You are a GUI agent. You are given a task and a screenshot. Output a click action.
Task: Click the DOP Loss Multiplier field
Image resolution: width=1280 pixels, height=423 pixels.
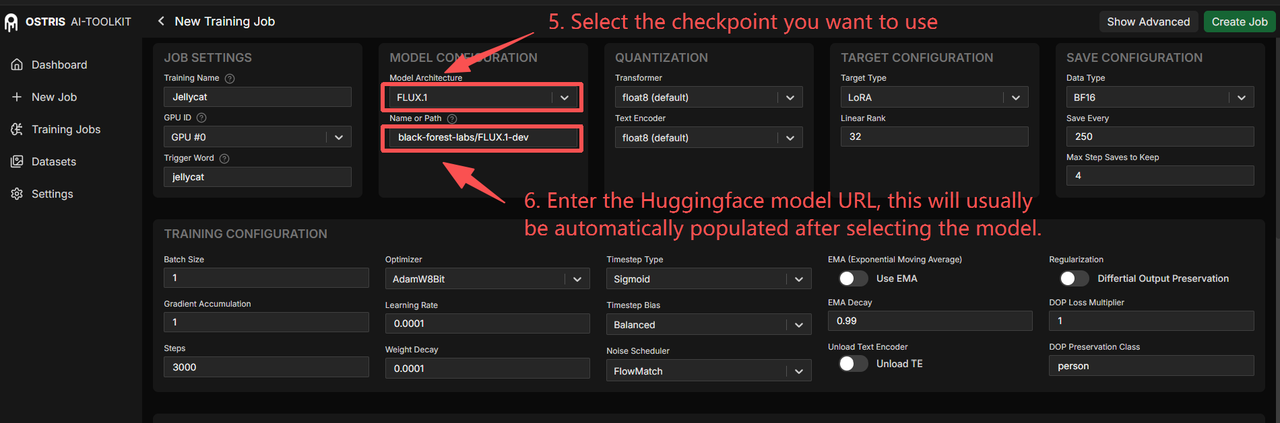(1151, 321)
